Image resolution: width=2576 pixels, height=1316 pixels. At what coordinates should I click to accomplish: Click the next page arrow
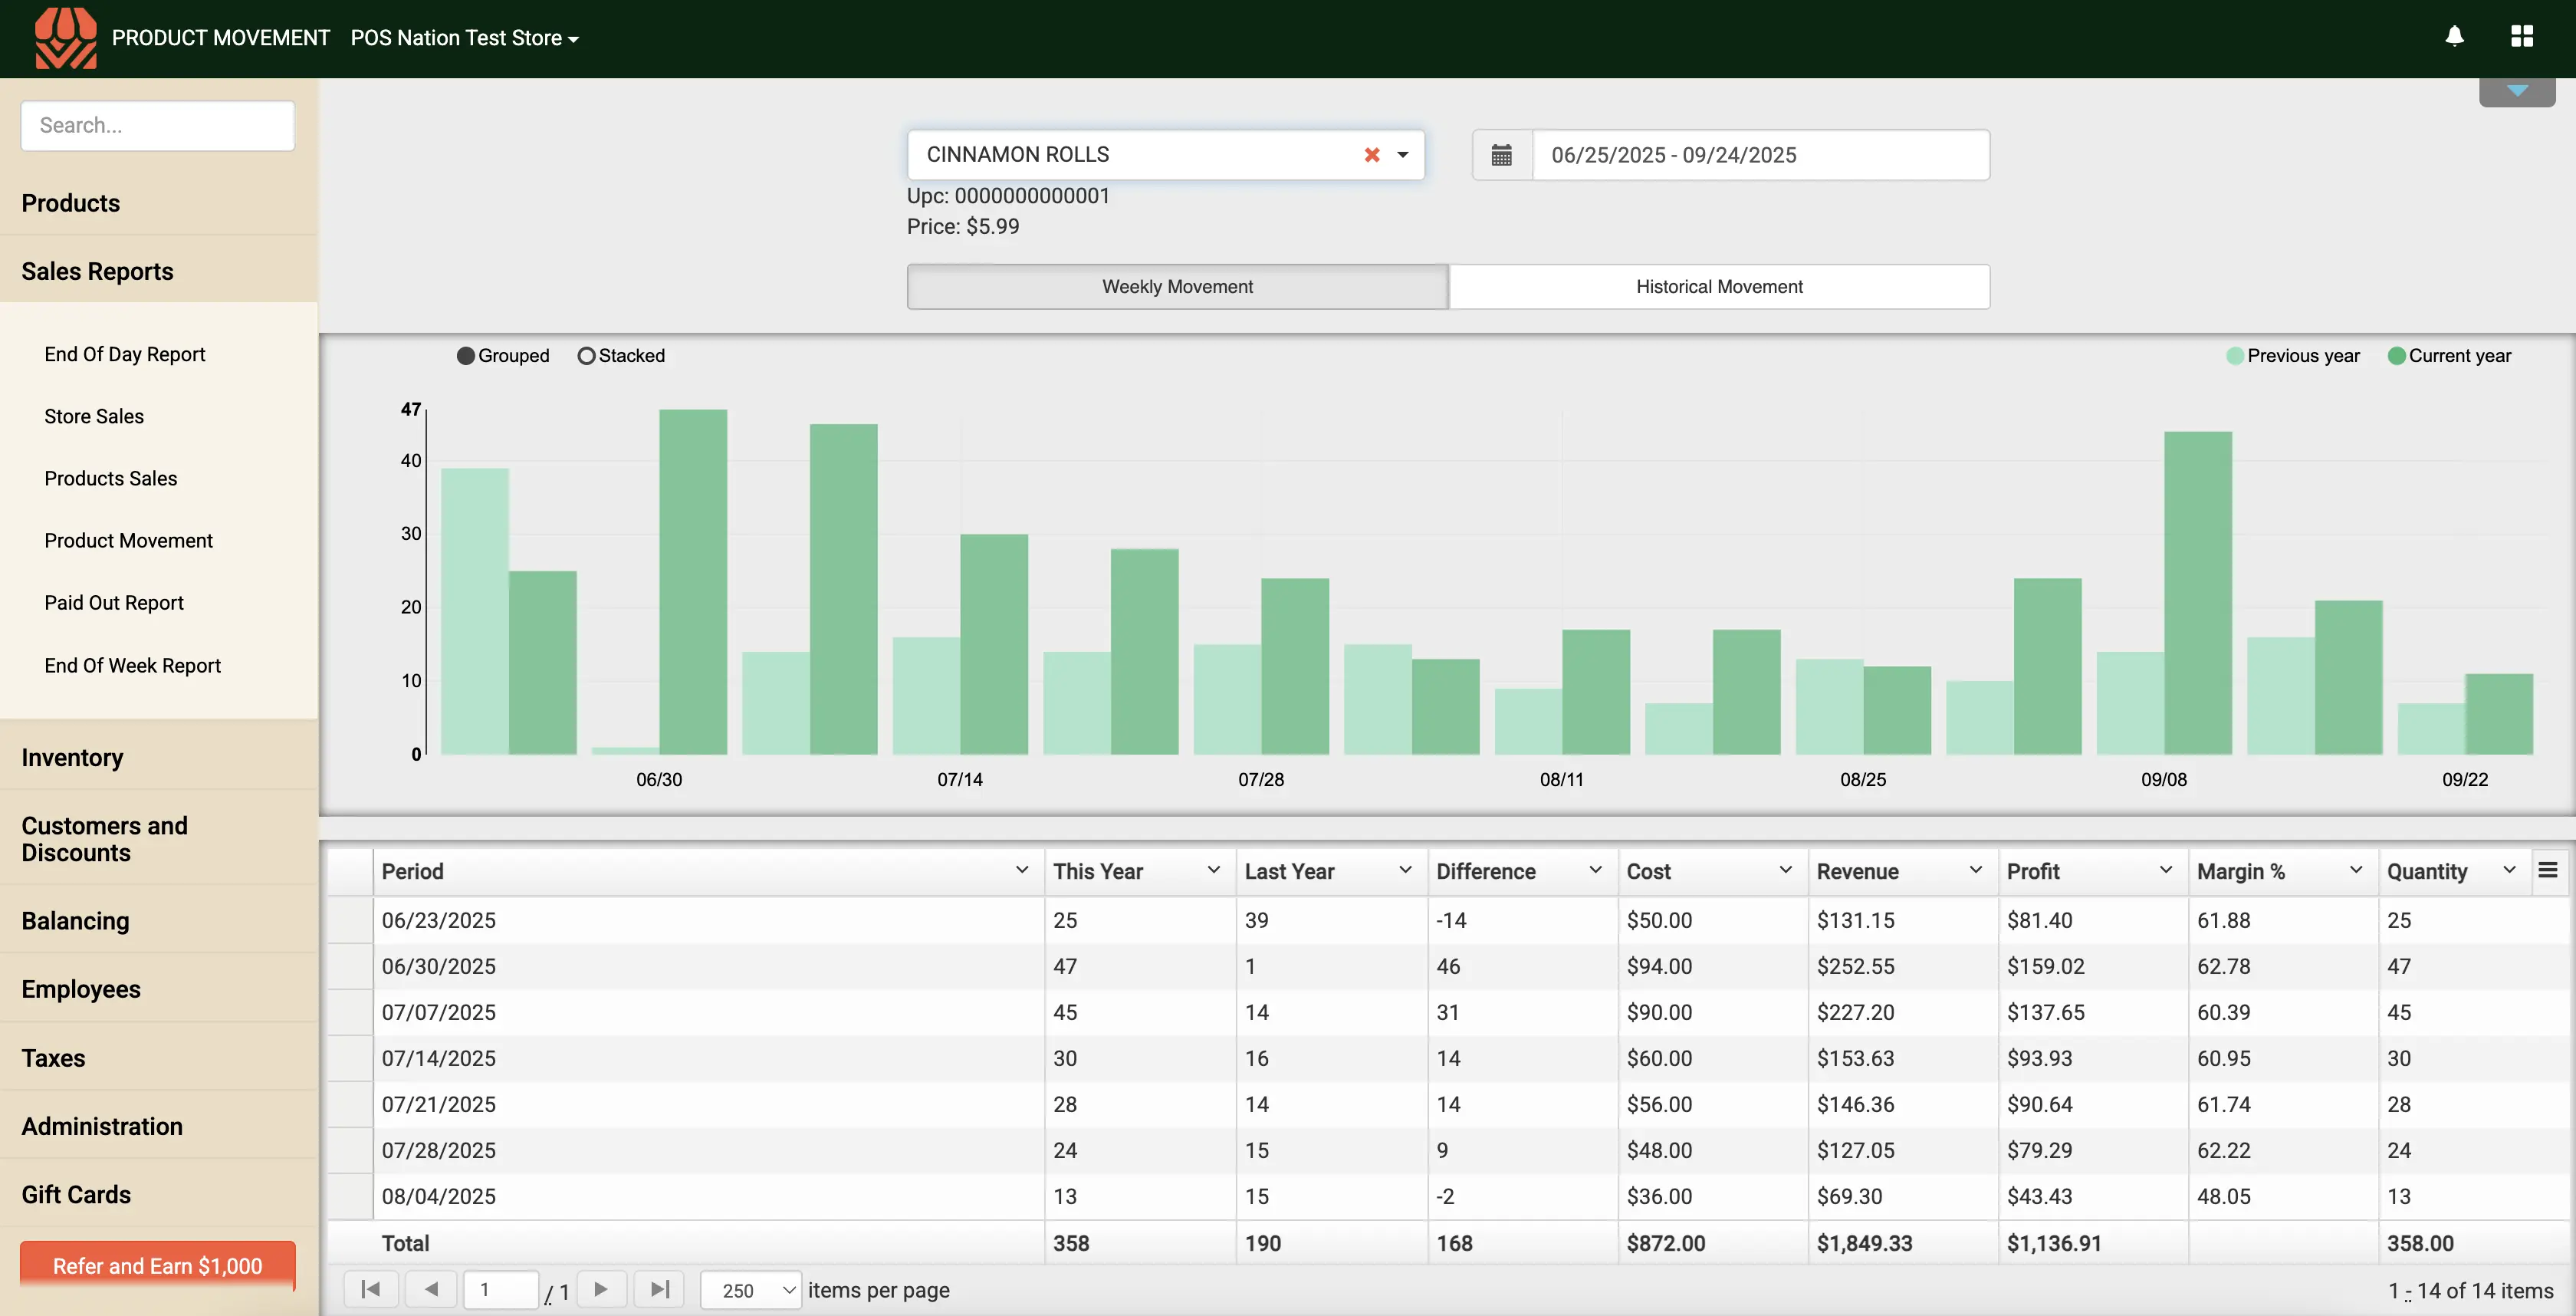(x=601, y=1289)
